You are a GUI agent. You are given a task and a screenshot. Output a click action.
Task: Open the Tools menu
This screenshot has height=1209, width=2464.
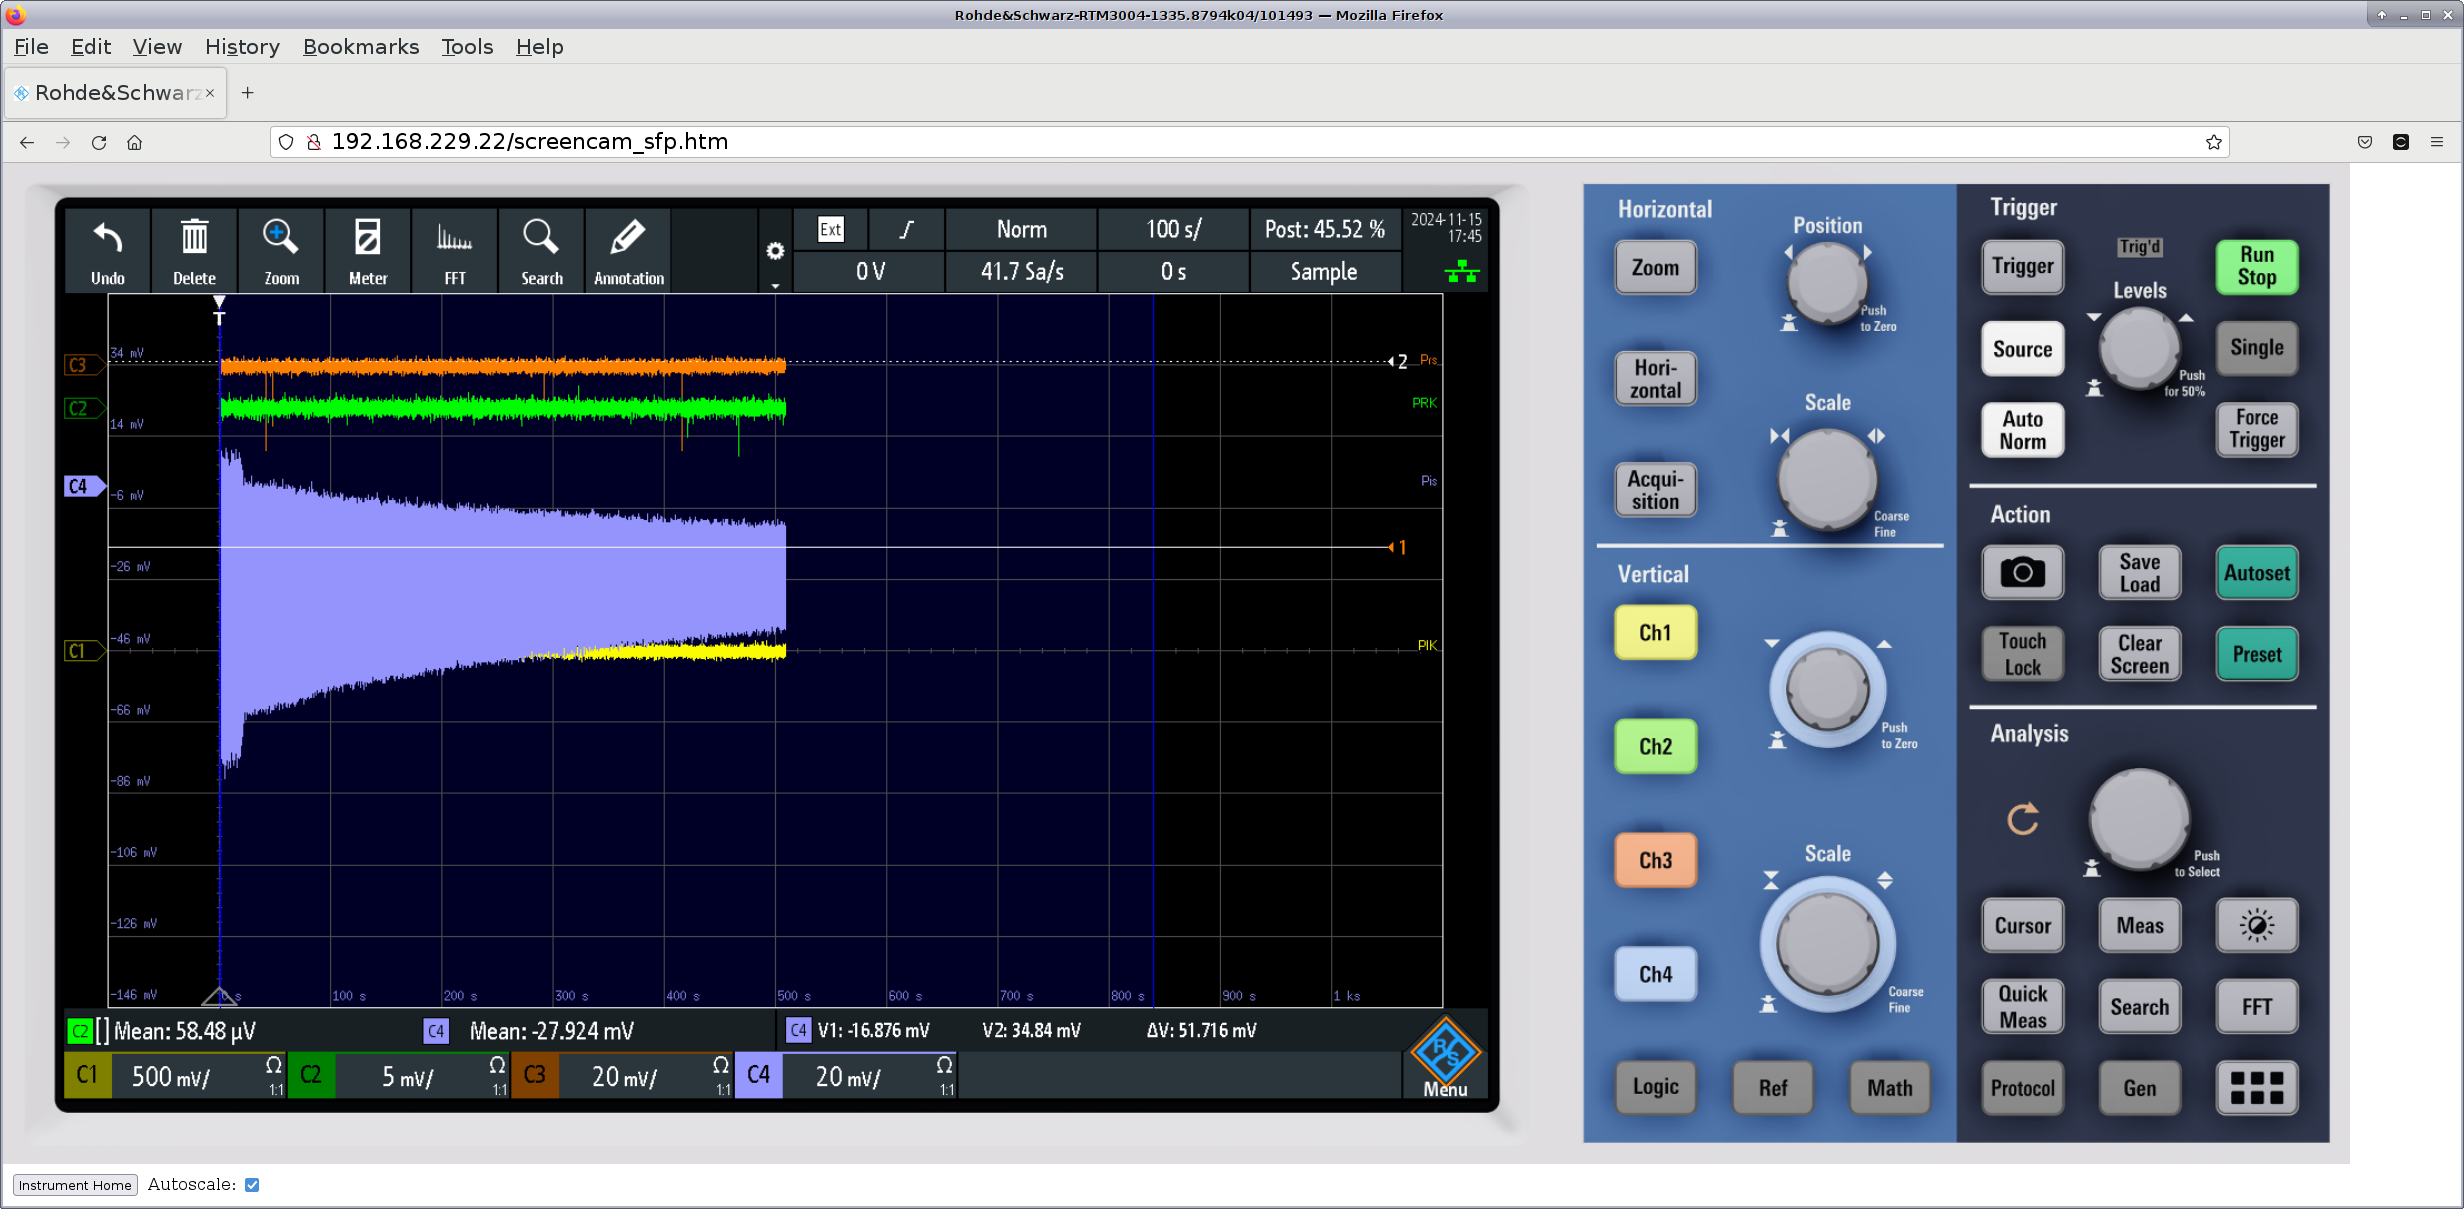467,47
